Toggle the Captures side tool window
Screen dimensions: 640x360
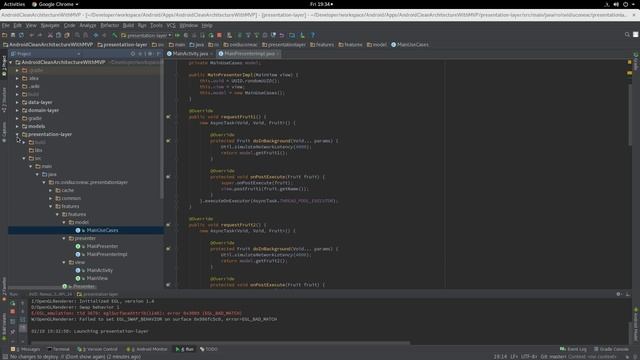coord(4,131)
